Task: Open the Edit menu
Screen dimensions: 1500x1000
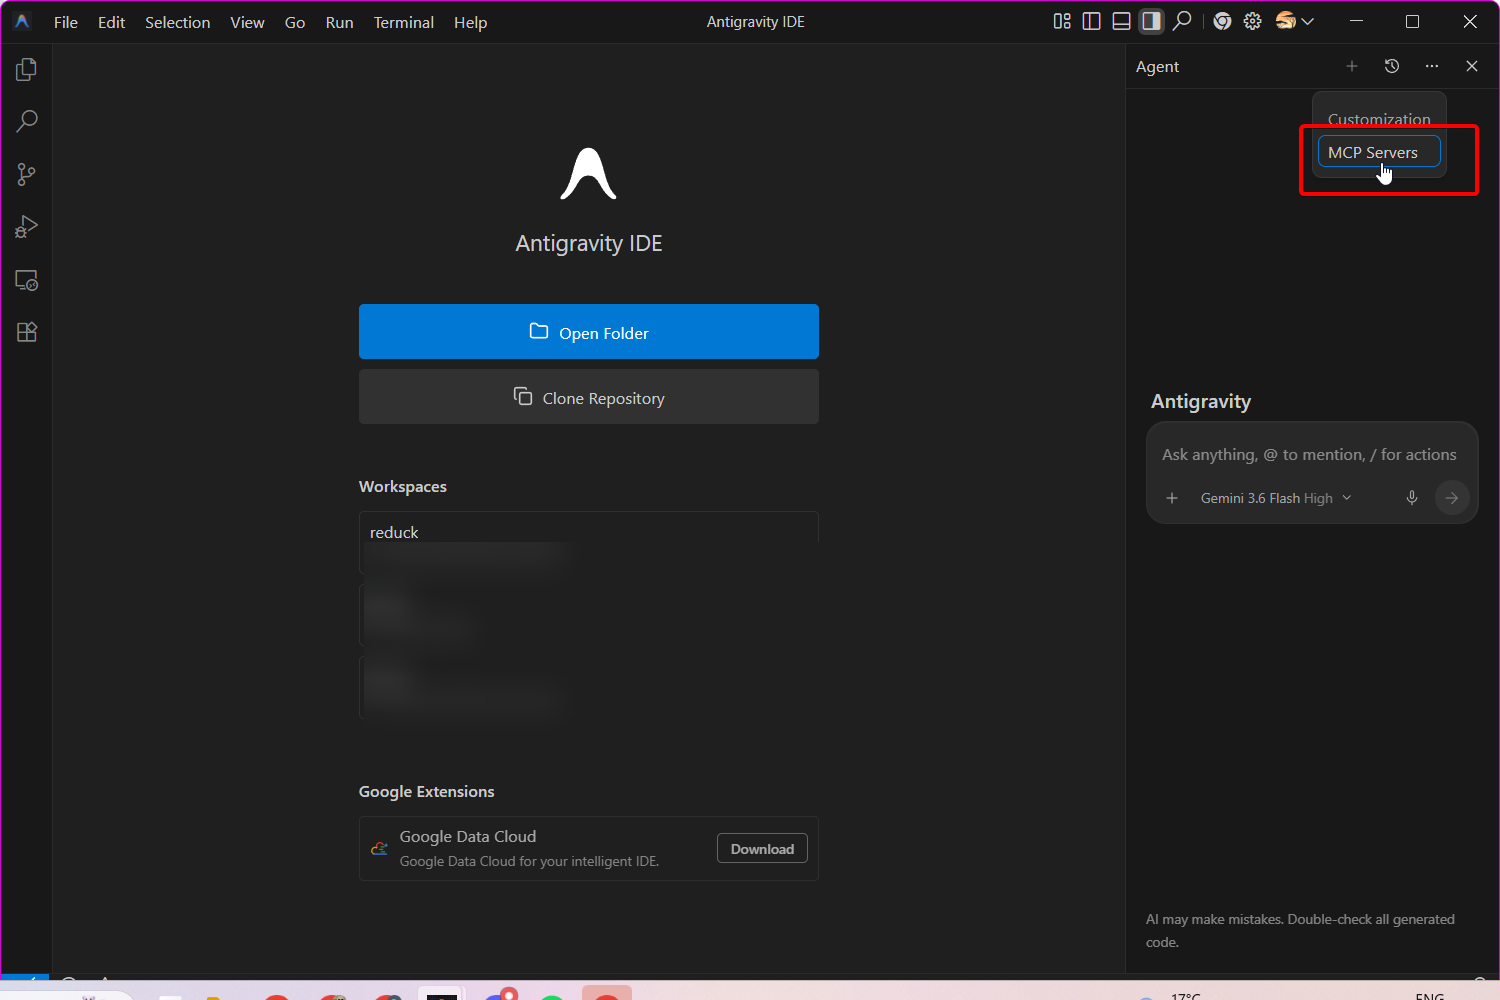Action: [x=111, y=22]
